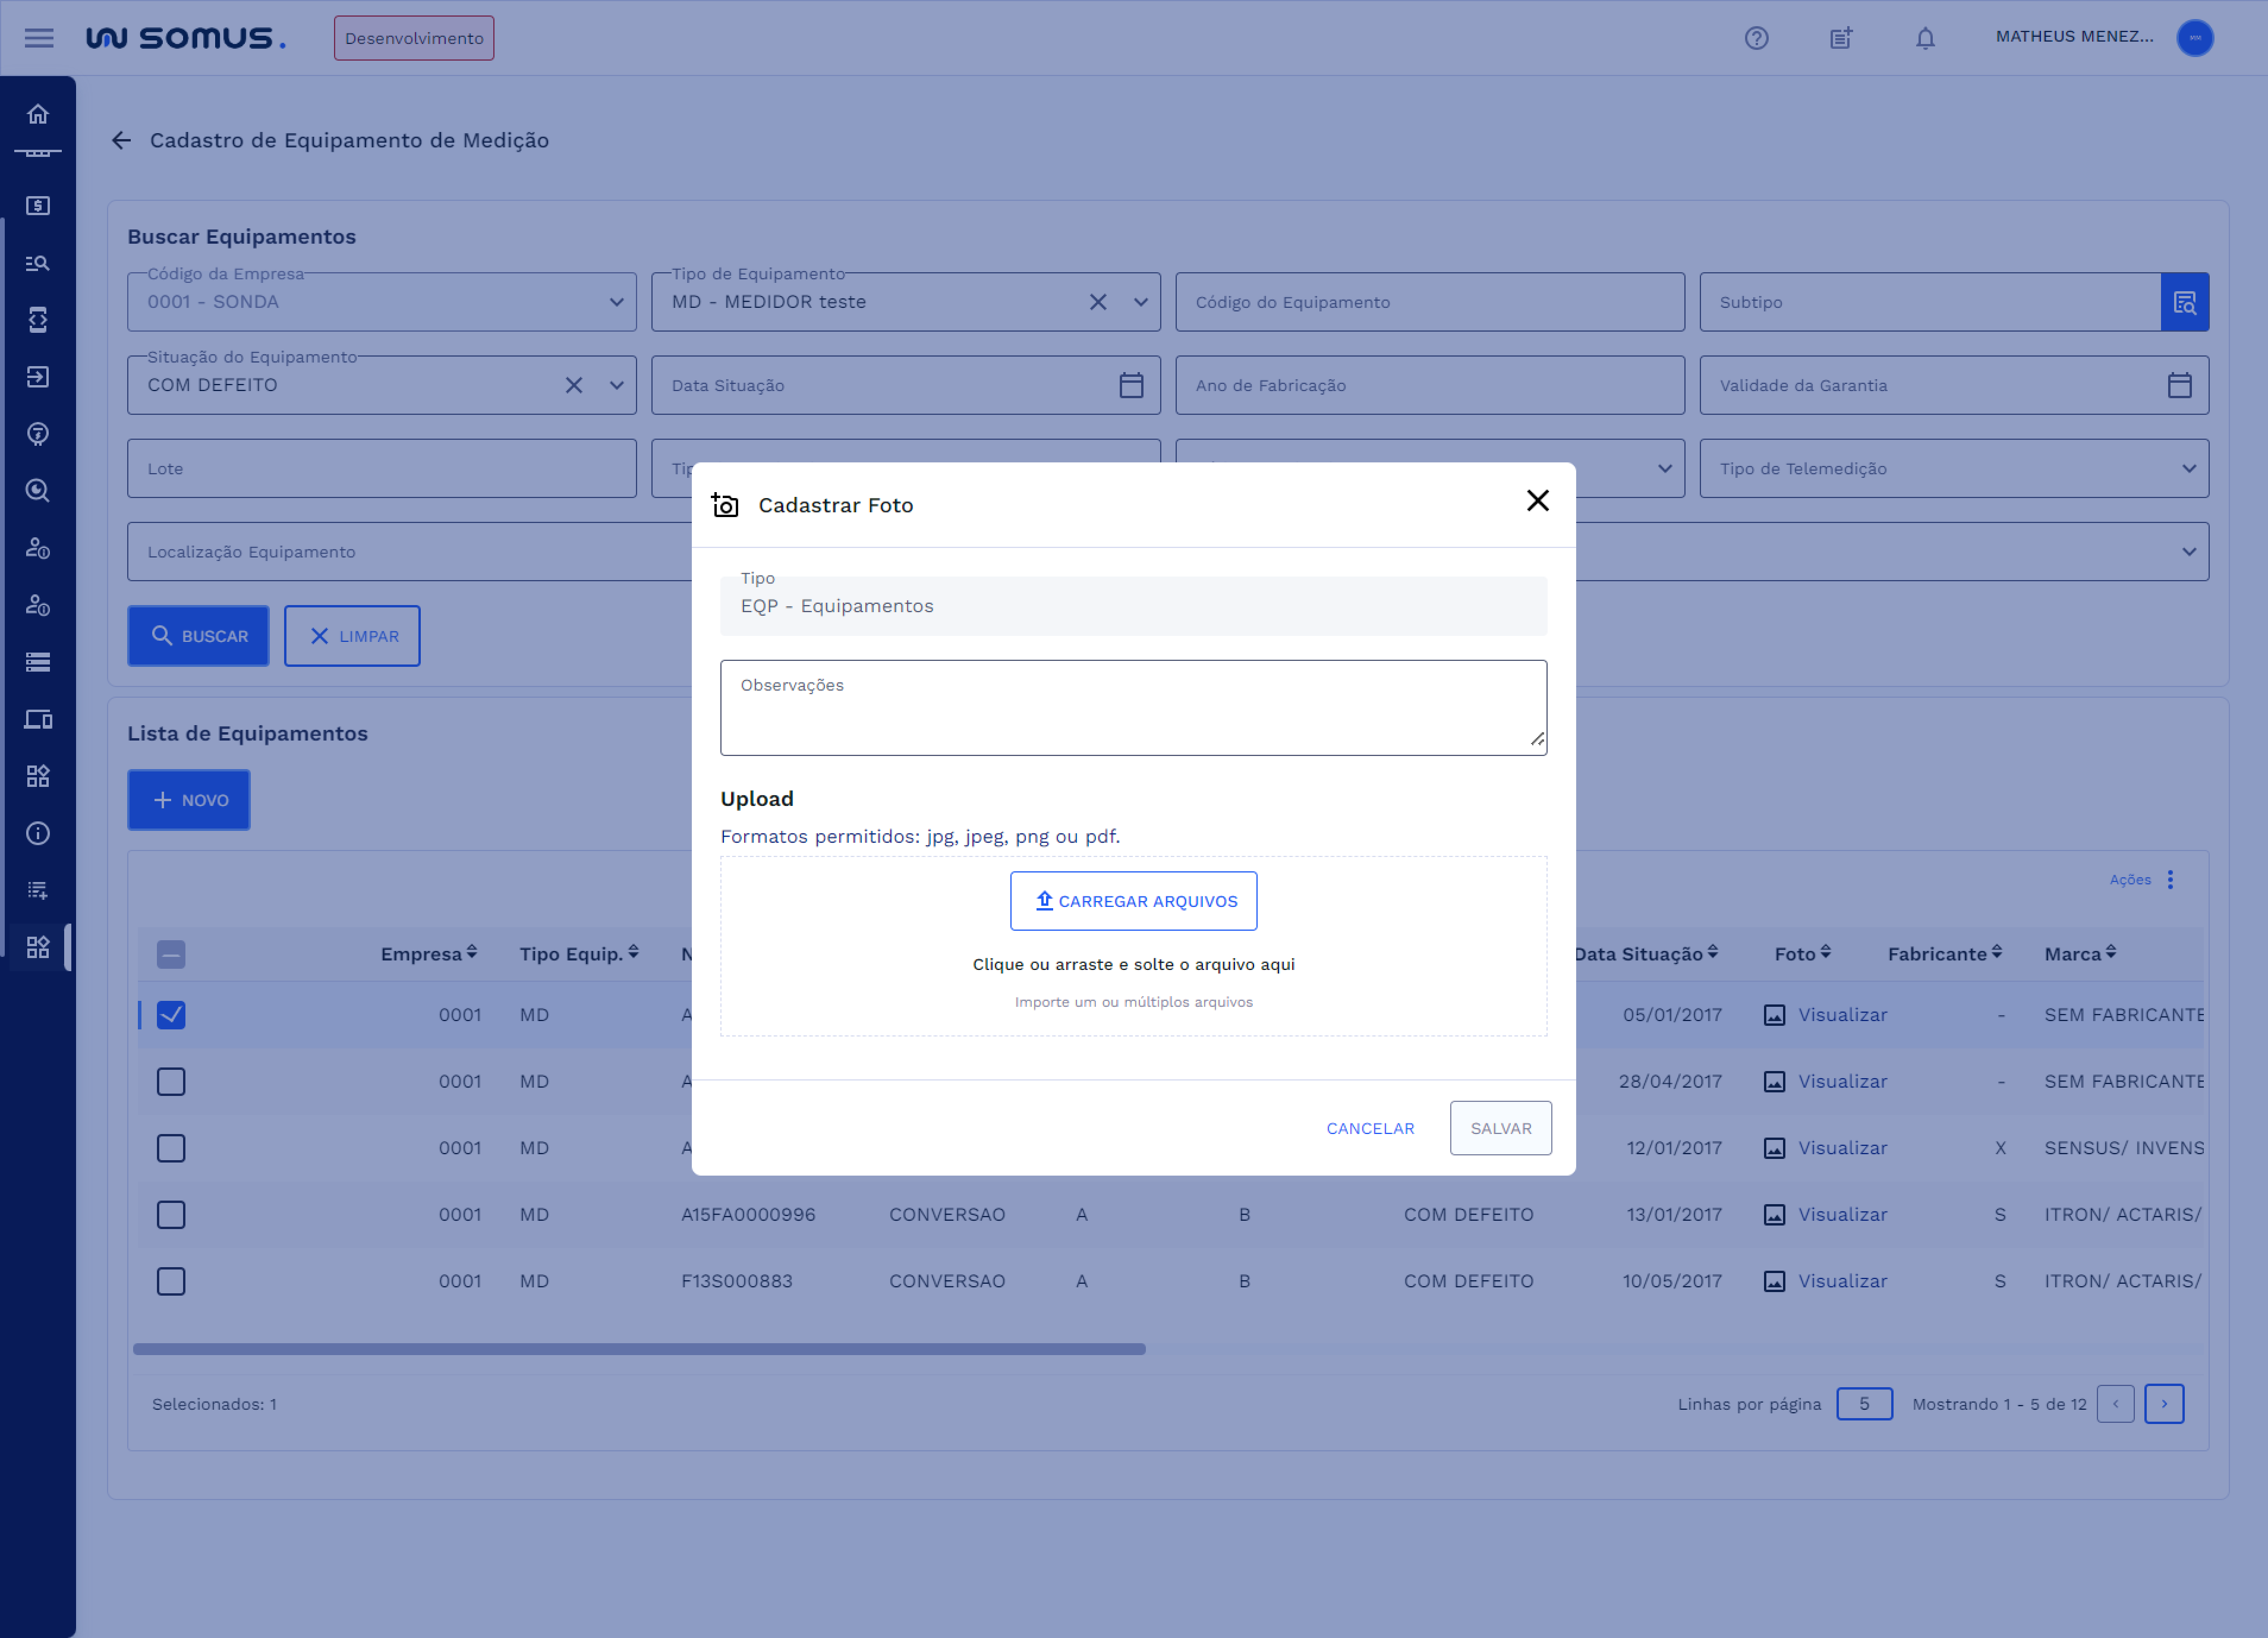Open the notifications bell icon

click(1925, 38)
